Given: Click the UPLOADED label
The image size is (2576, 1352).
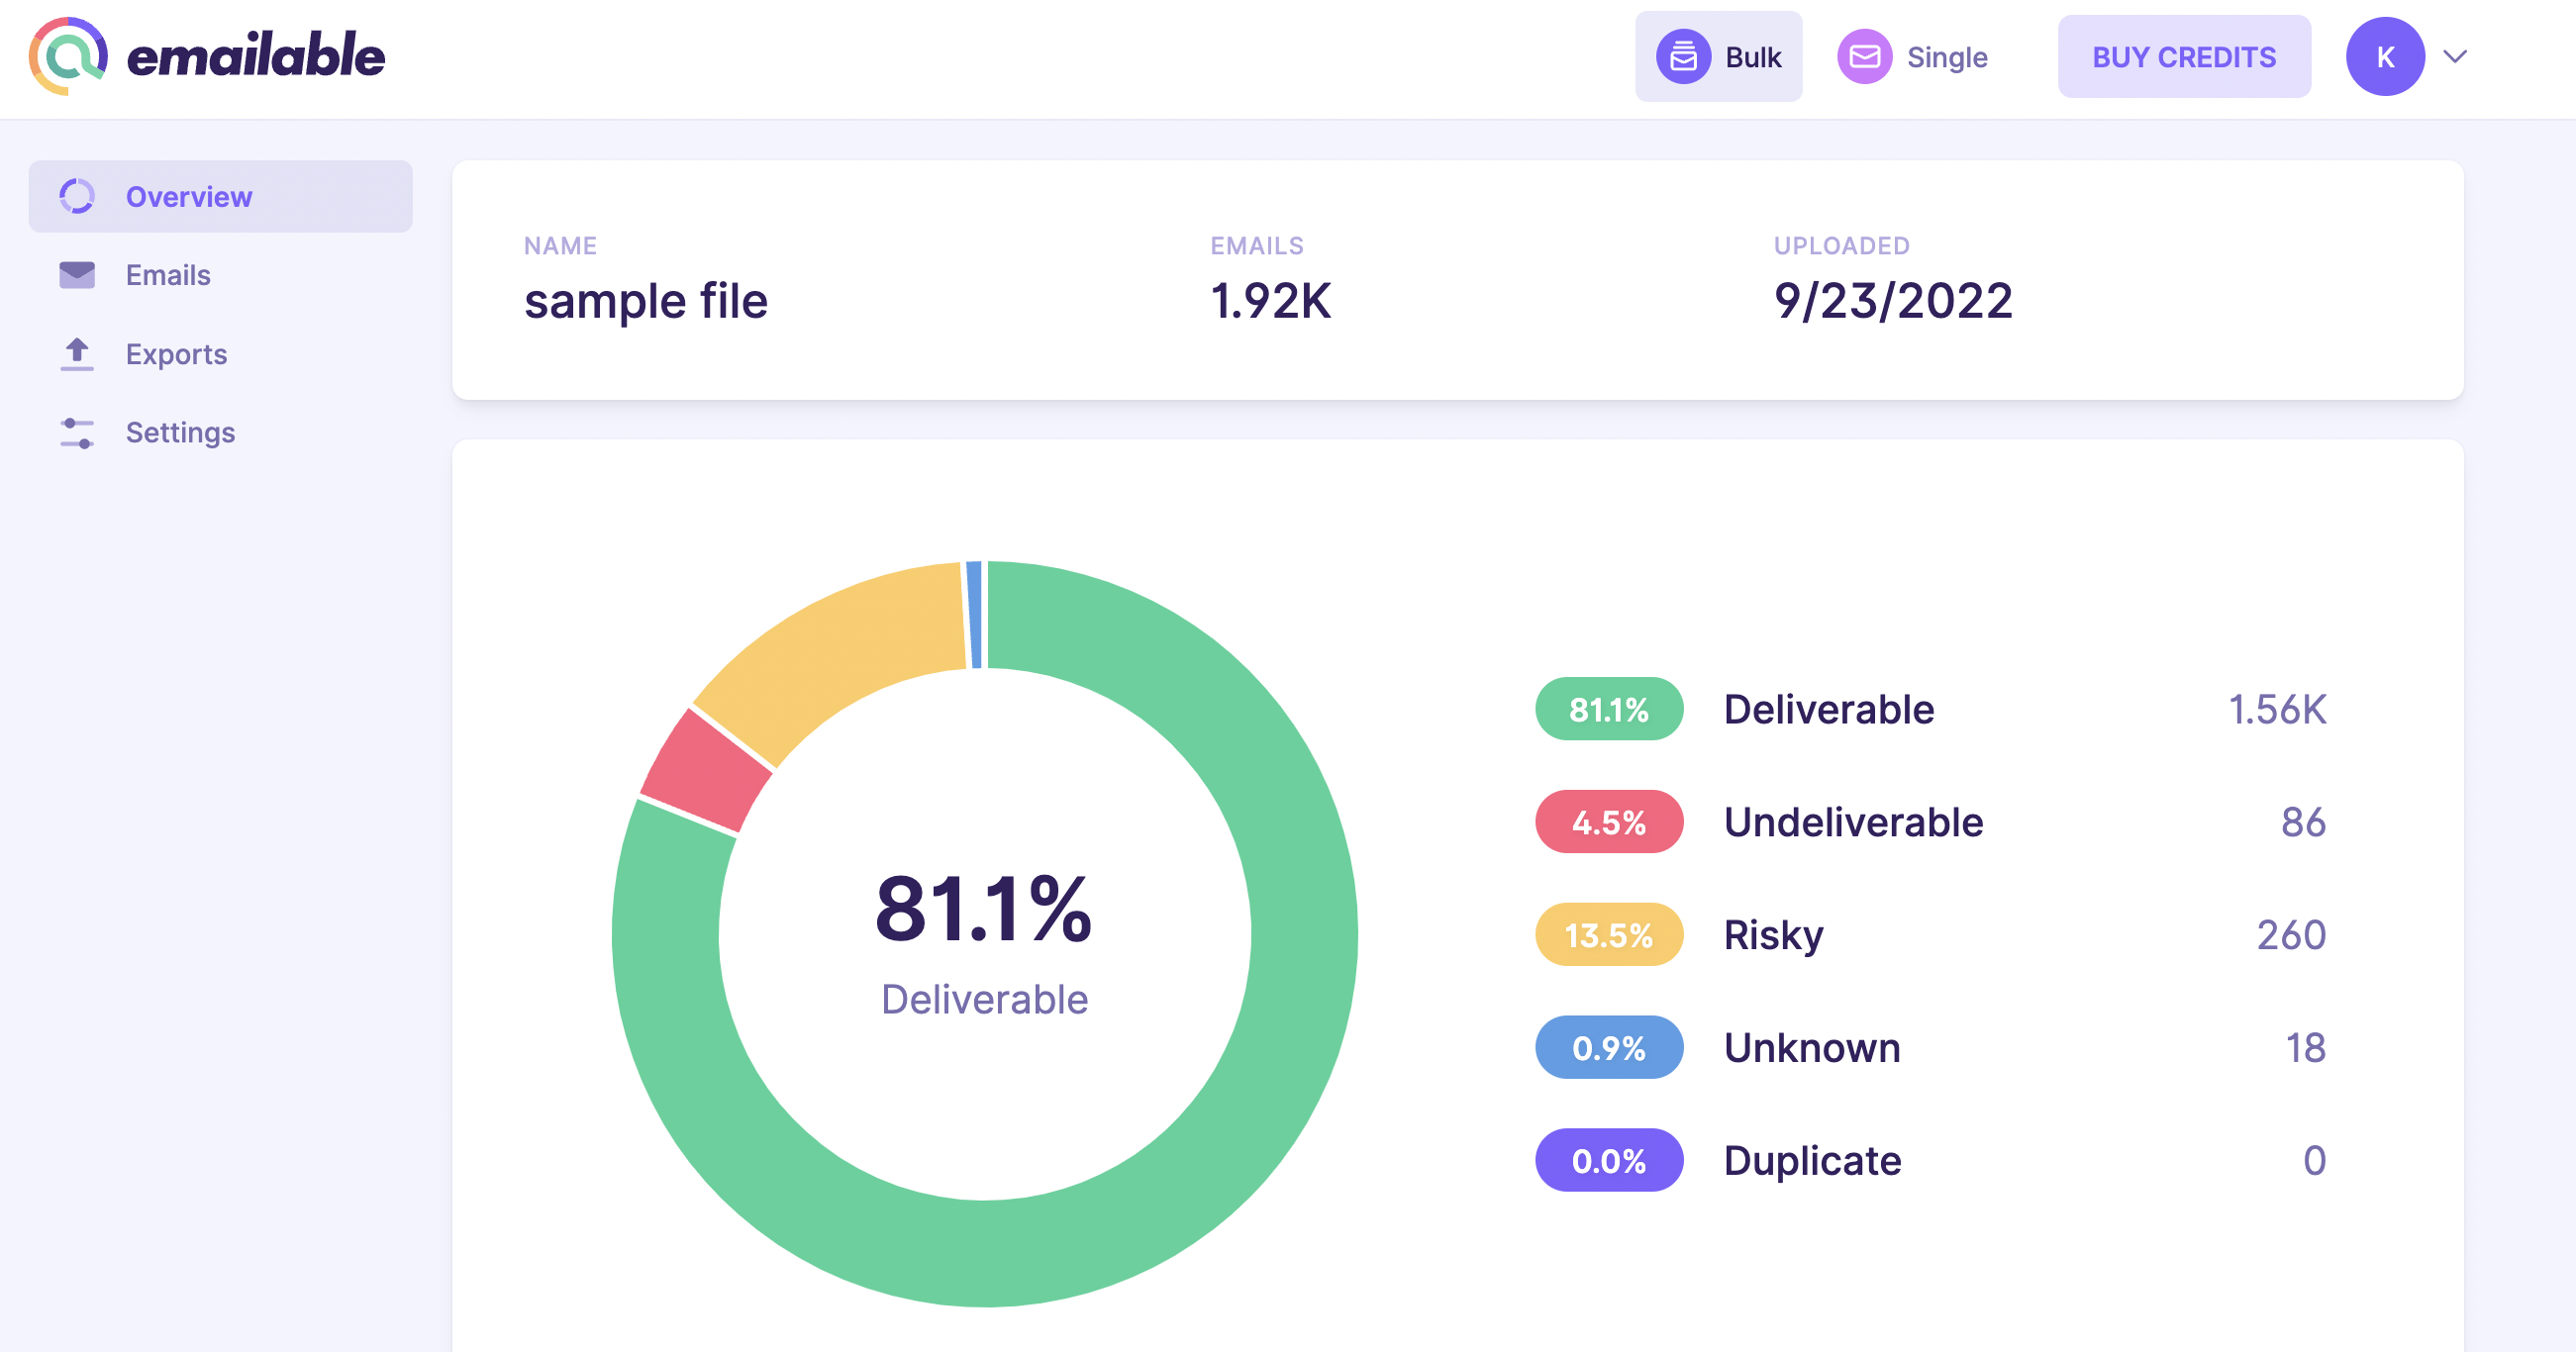Looking at the screenshot, I should click(1841, 246).
